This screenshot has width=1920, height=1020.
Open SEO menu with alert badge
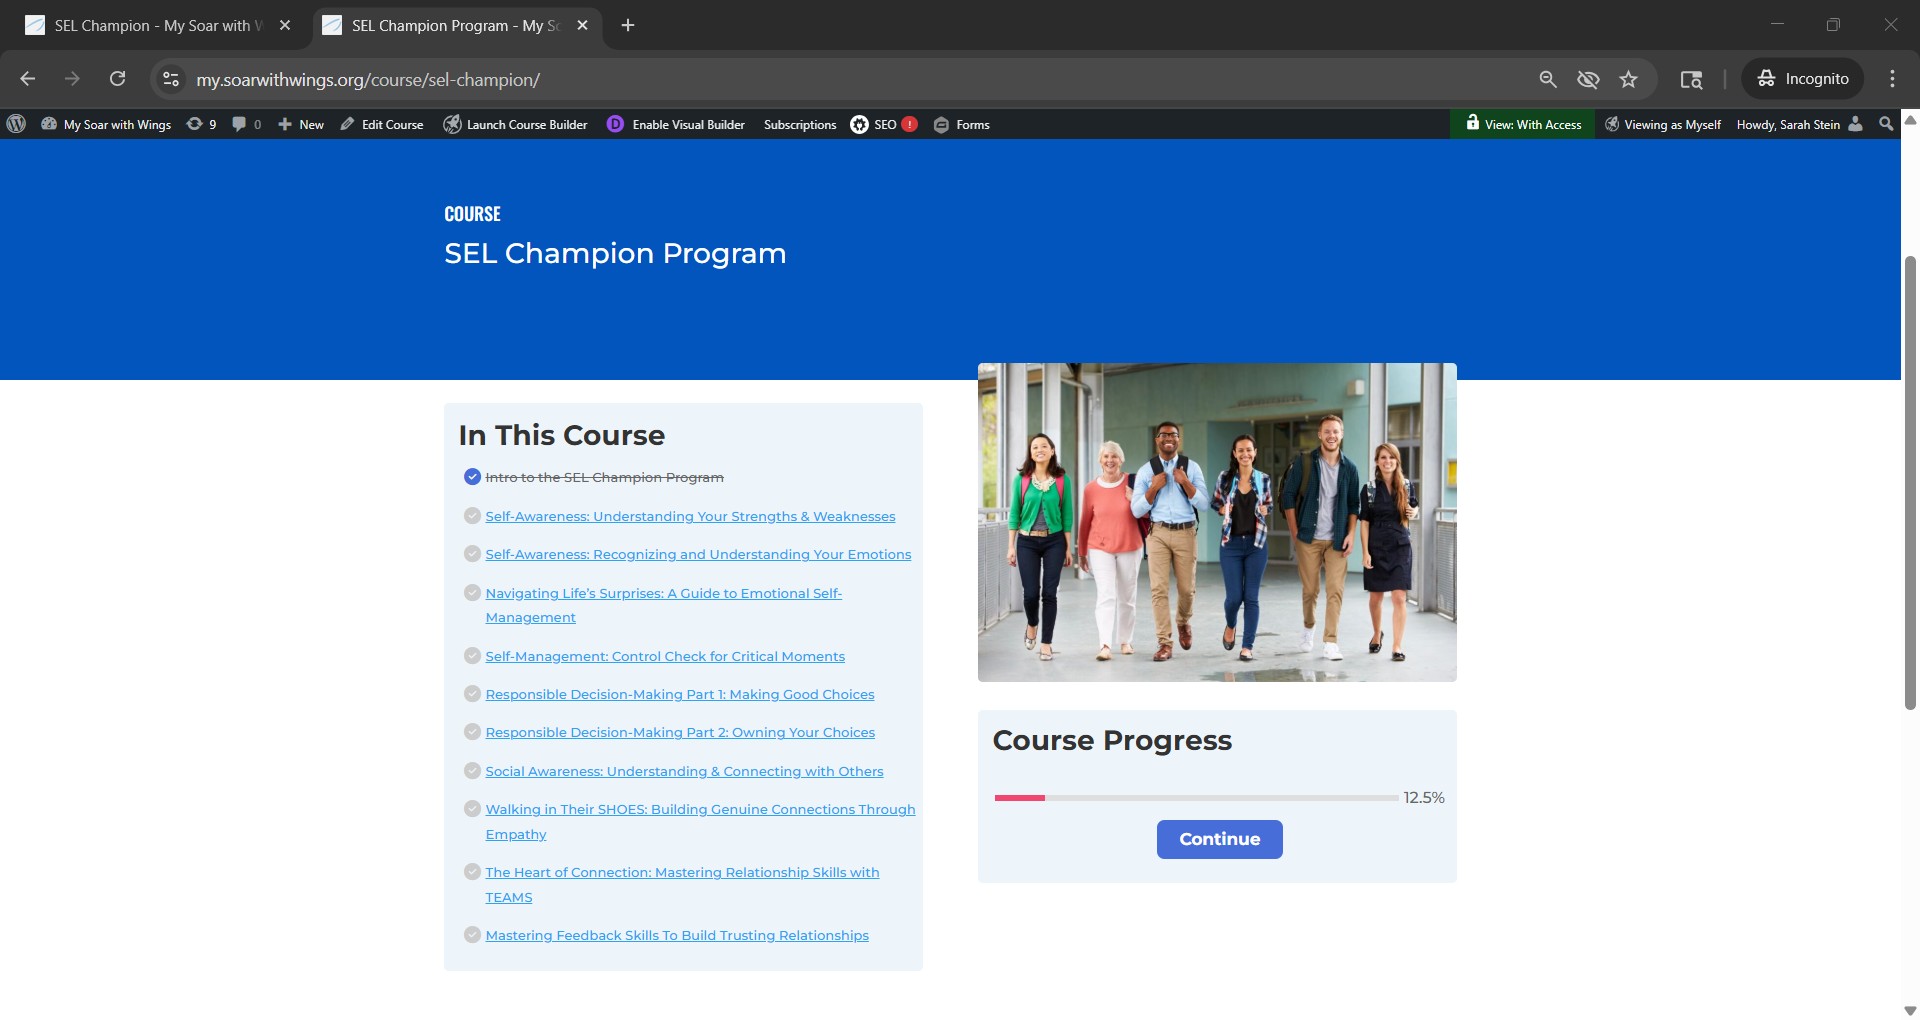(884, 124)
